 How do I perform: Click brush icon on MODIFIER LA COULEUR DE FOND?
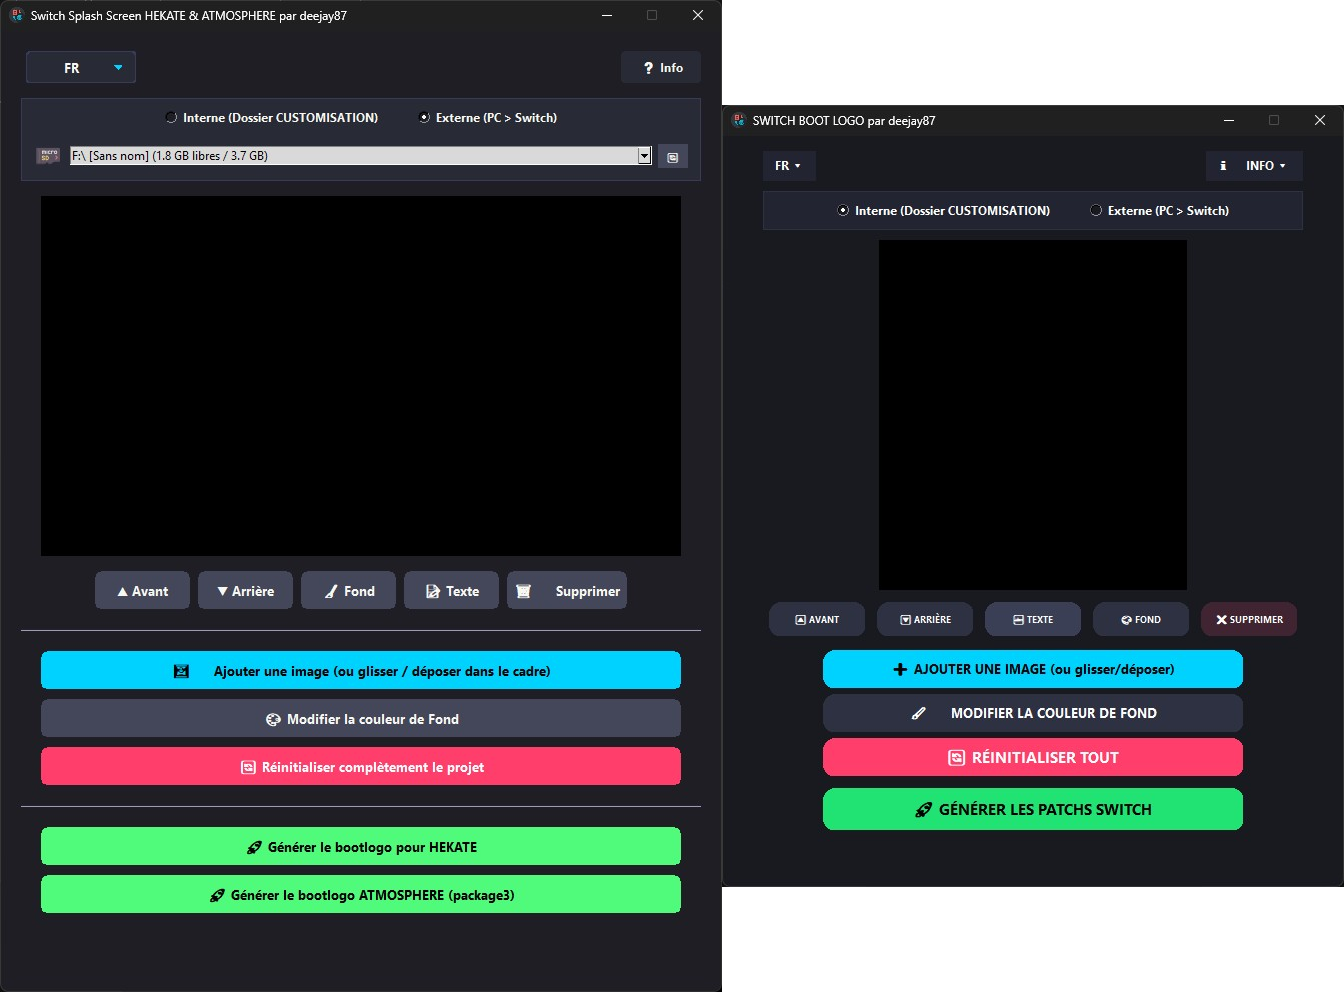coord(919,713)
